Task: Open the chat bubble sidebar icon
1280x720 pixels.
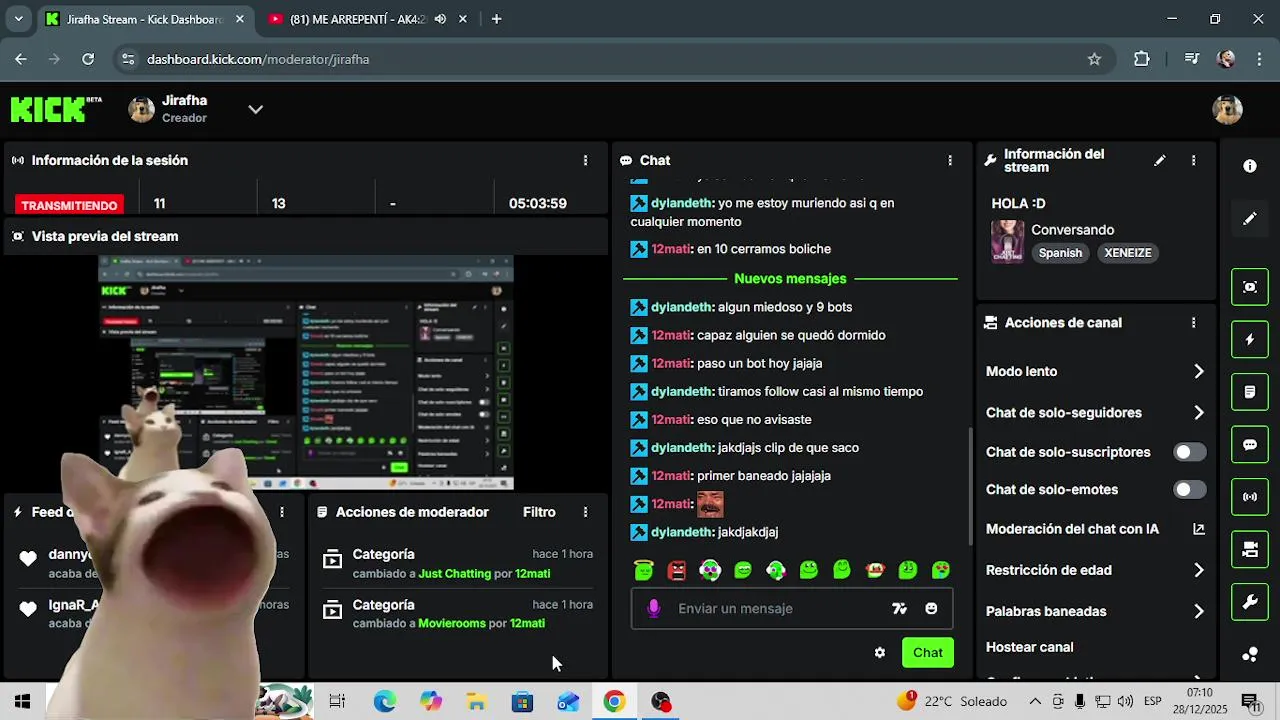Action: click(x=1250, y=444)
